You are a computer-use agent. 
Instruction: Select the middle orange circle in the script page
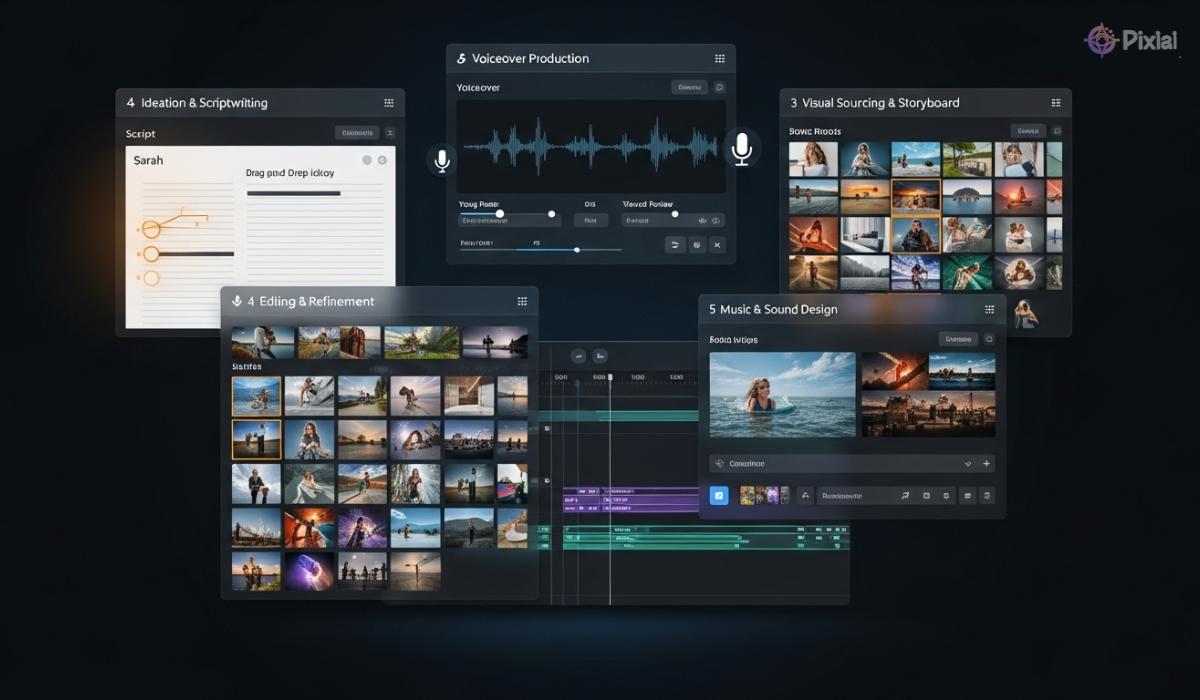pos(151,254)
